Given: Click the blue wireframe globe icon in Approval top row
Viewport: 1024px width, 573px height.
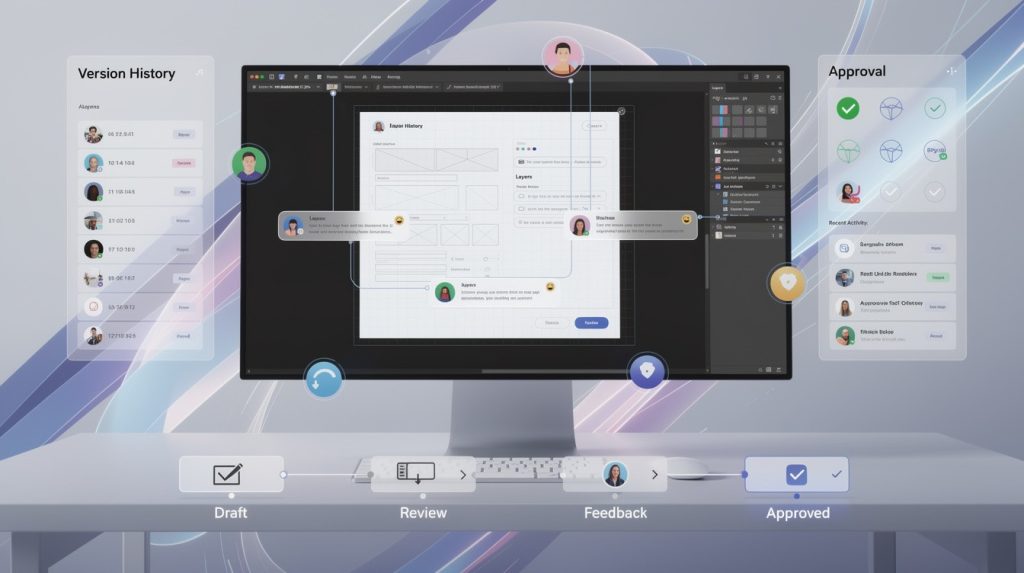Looking at the screenshot, I should (891, 108).
